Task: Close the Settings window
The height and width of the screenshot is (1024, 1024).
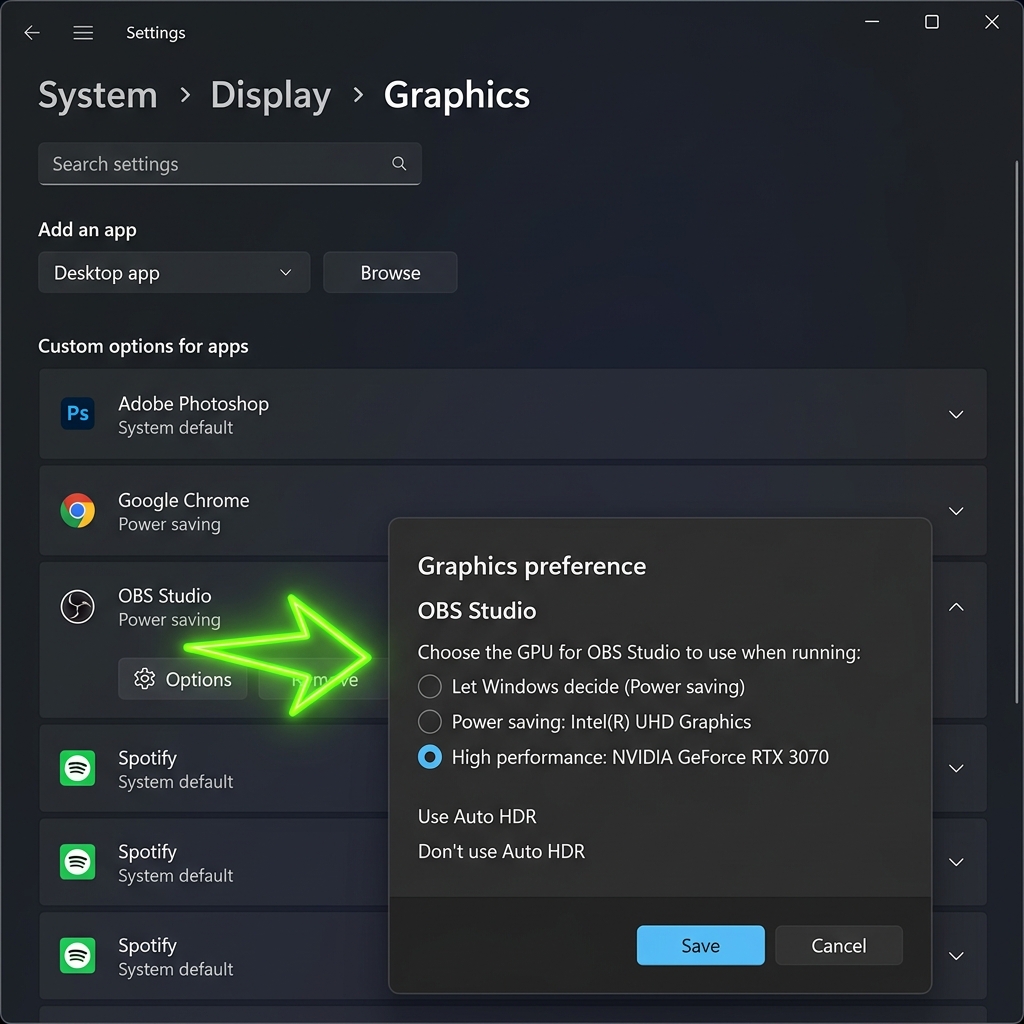Action: pos(992,22)
